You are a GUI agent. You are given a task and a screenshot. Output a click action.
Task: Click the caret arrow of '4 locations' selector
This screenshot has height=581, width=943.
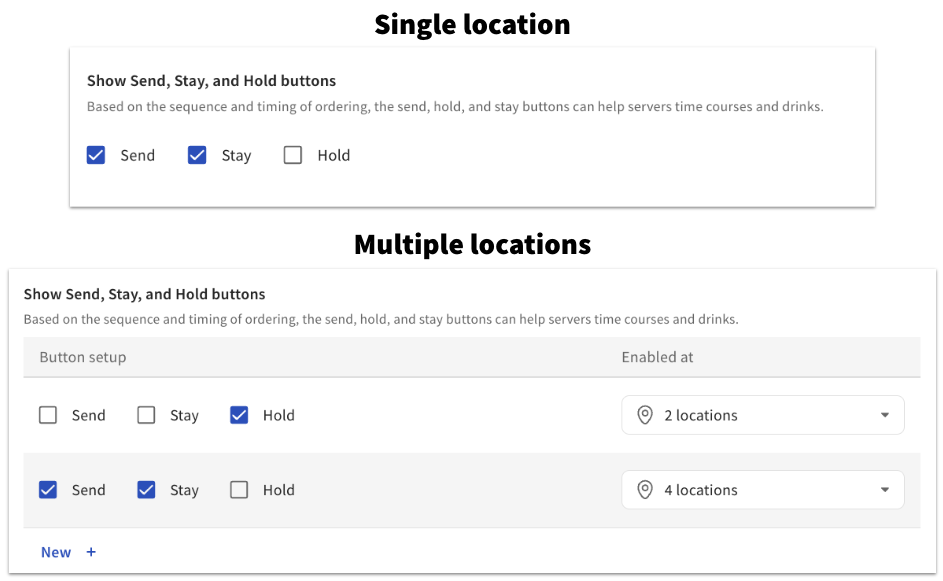point(885,490)
